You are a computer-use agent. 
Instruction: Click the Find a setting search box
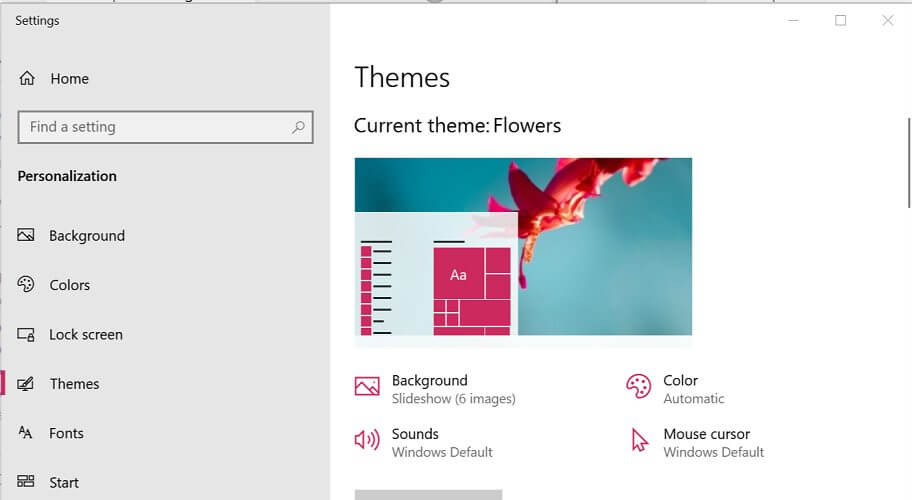point(165,127)
